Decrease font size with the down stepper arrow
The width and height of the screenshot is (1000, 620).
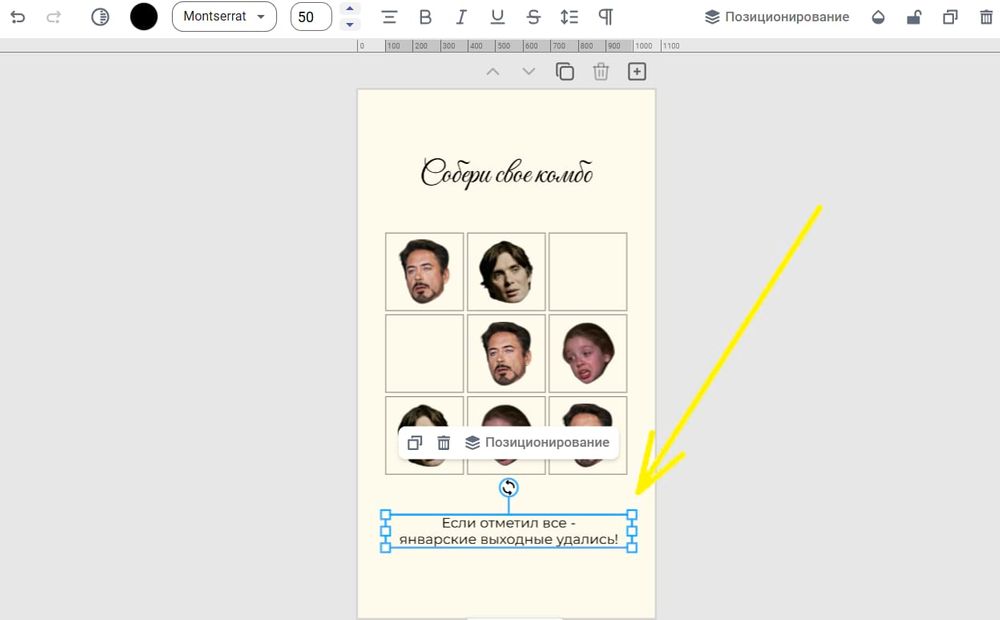349,25
